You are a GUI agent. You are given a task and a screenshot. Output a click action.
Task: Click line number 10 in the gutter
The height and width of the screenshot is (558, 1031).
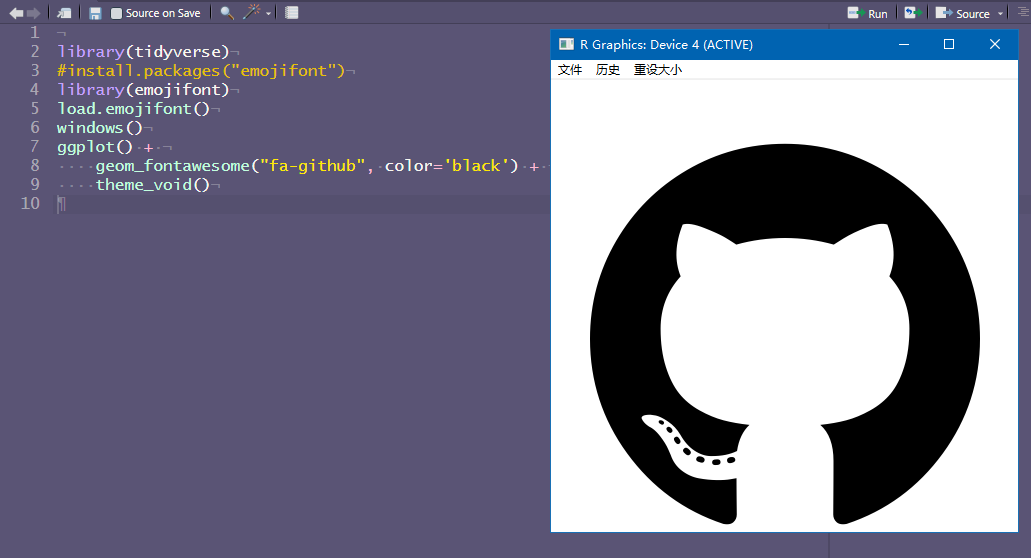30,203
